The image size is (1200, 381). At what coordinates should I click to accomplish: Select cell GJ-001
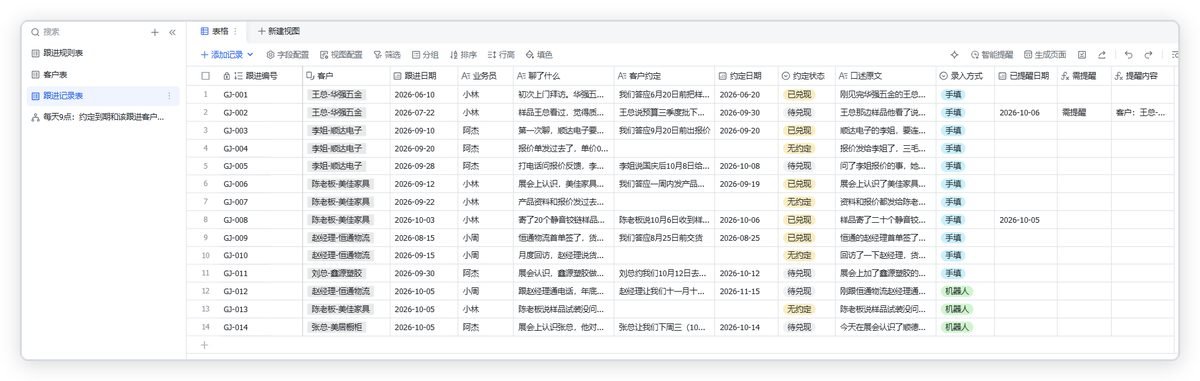[x=260, y=94]
